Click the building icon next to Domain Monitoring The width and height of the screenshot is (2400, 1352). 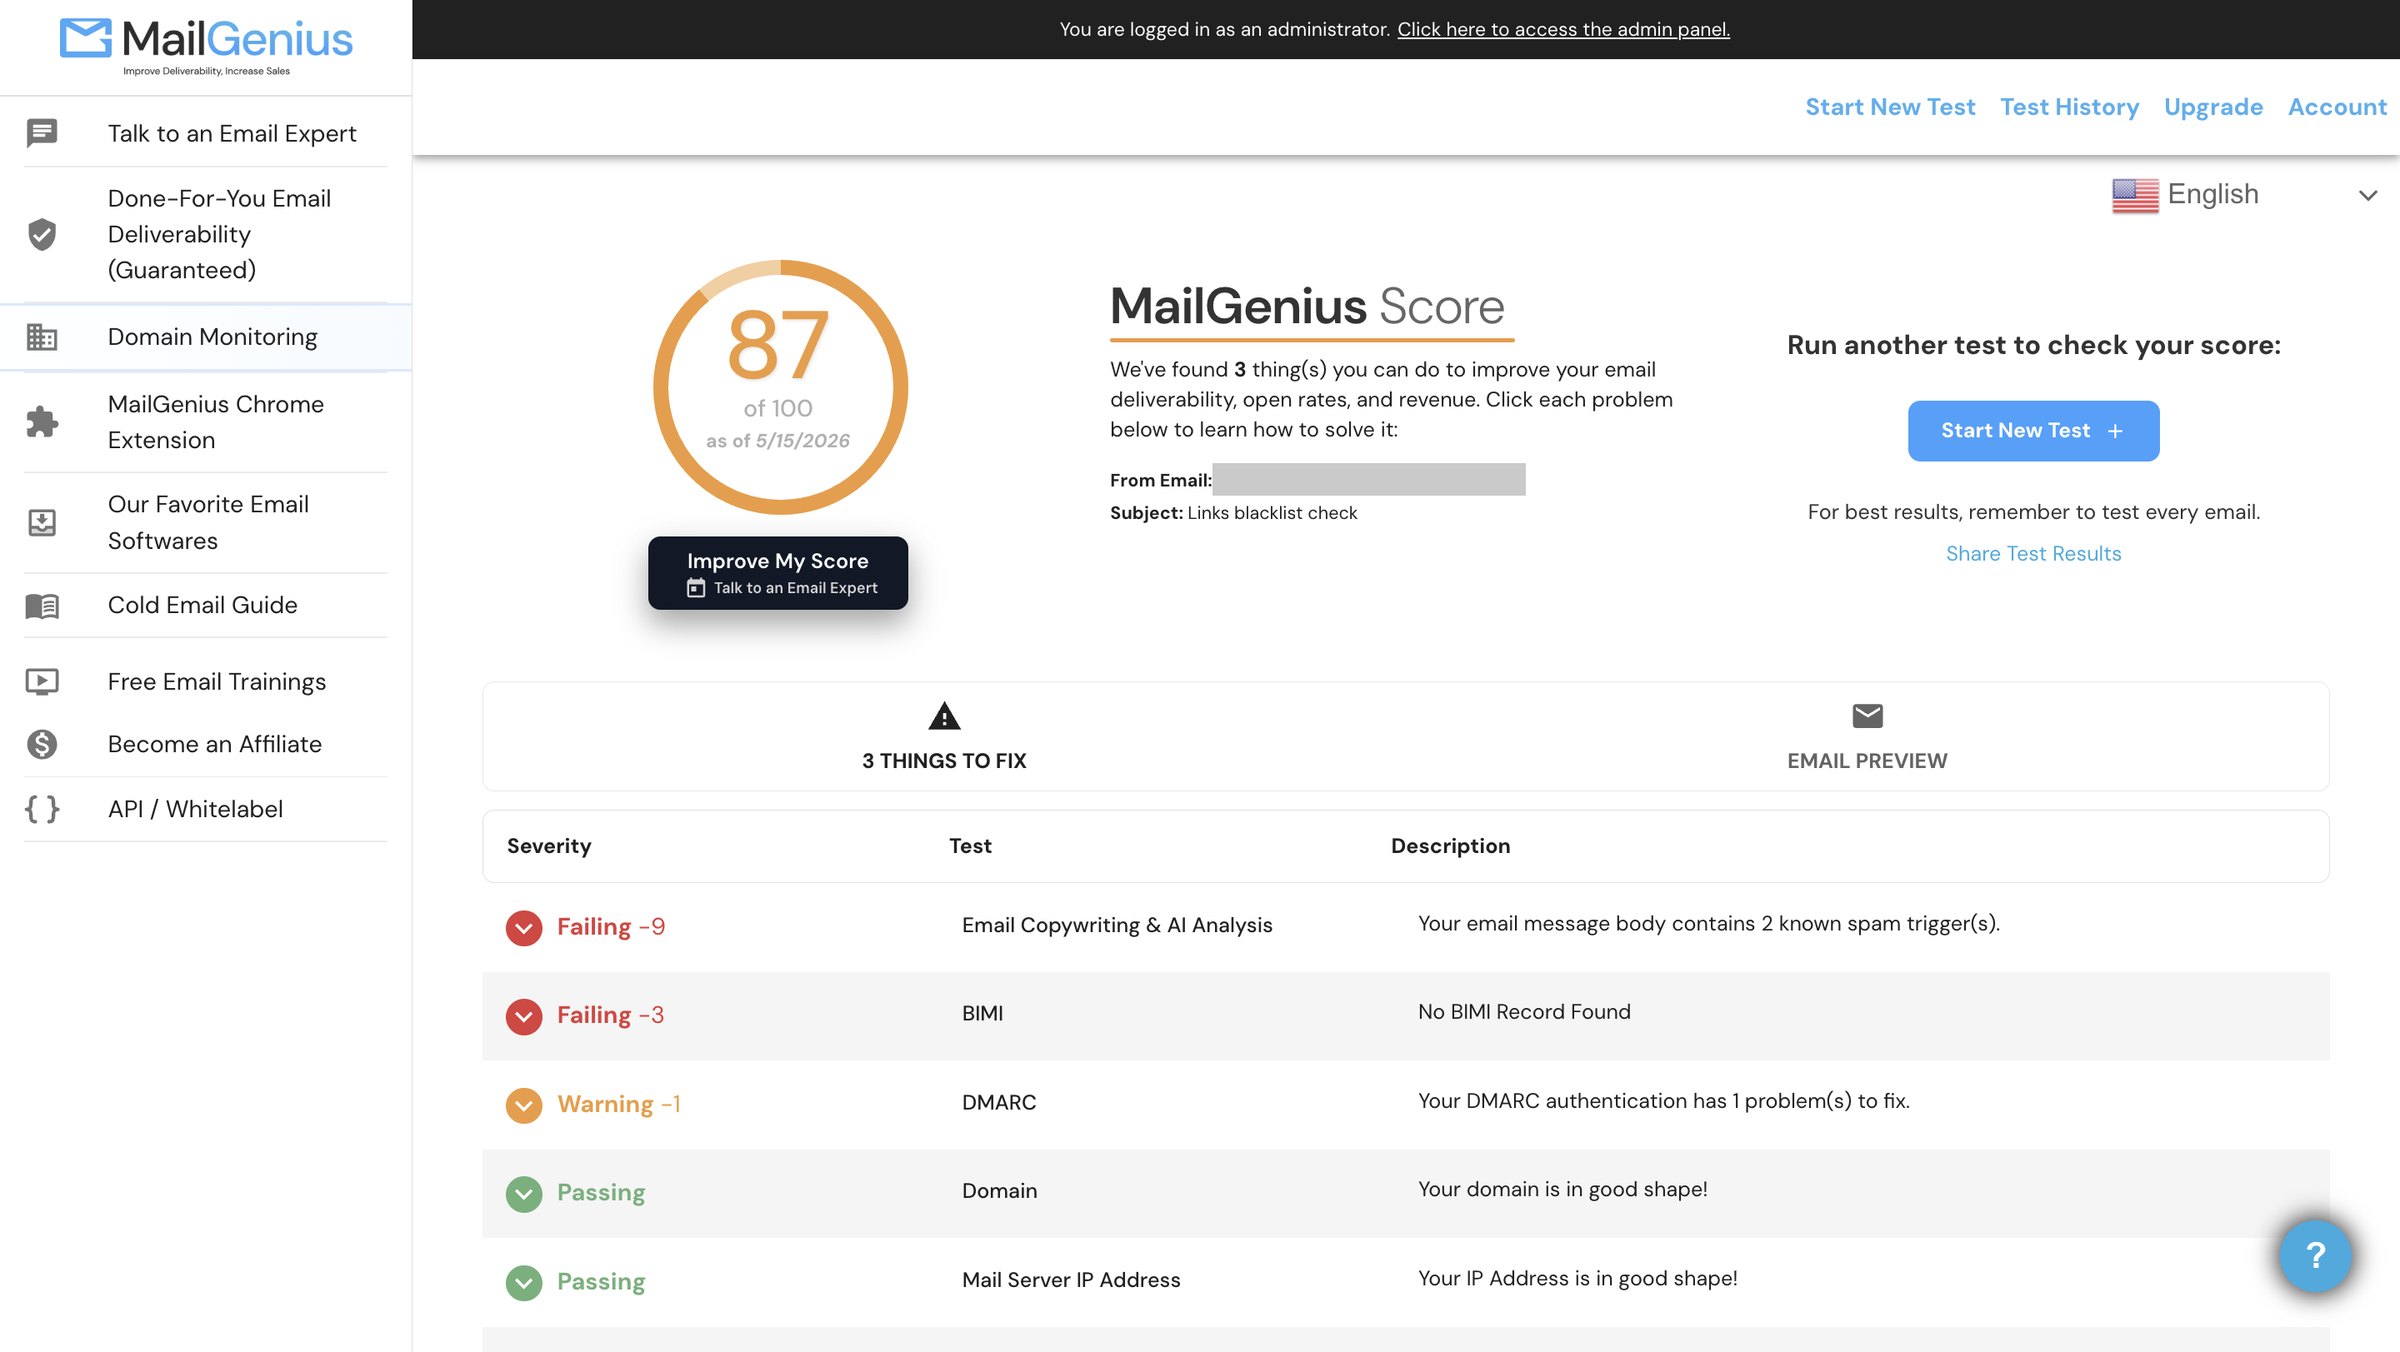pos(42,337)
